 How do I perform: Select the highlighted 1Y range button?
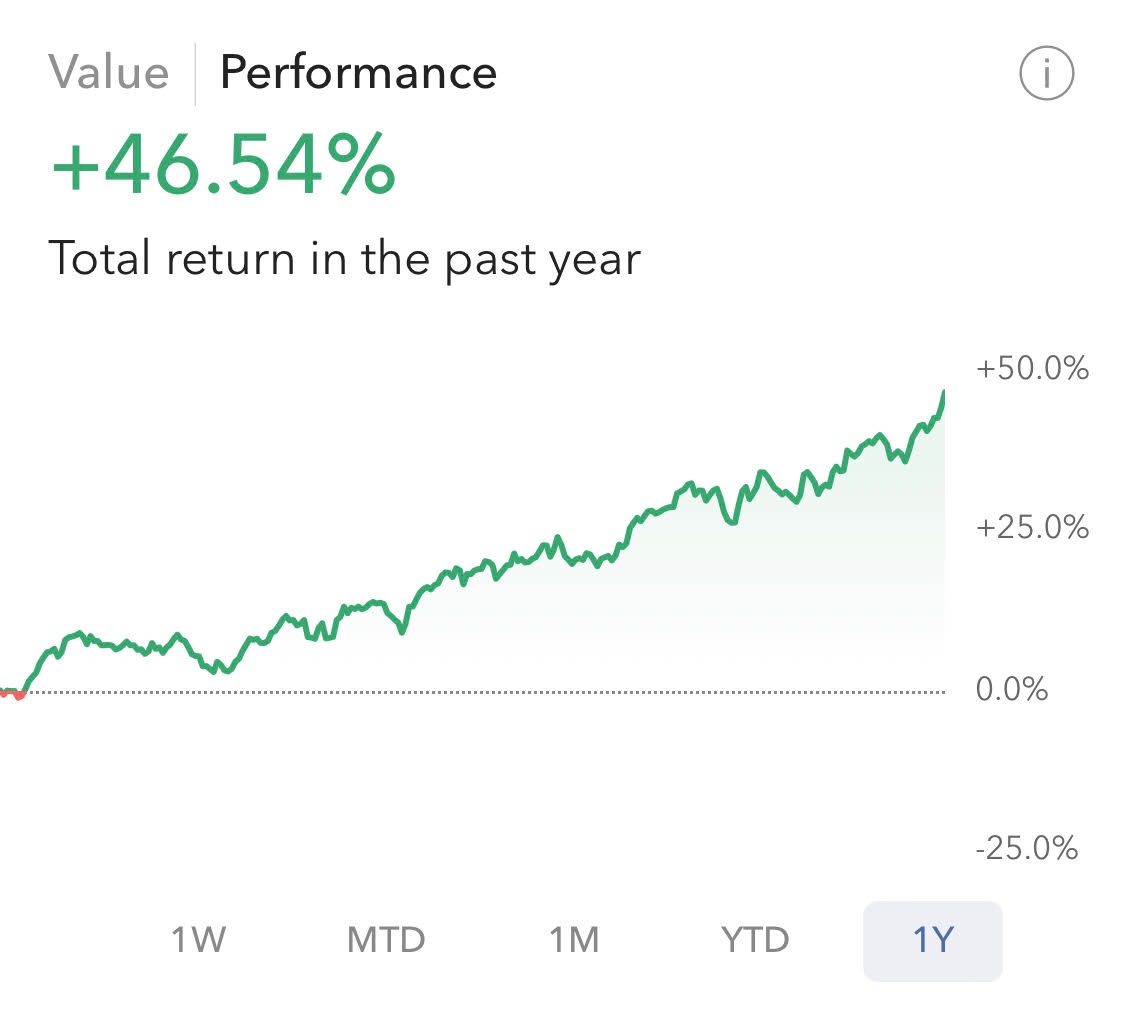pos(932,940)
